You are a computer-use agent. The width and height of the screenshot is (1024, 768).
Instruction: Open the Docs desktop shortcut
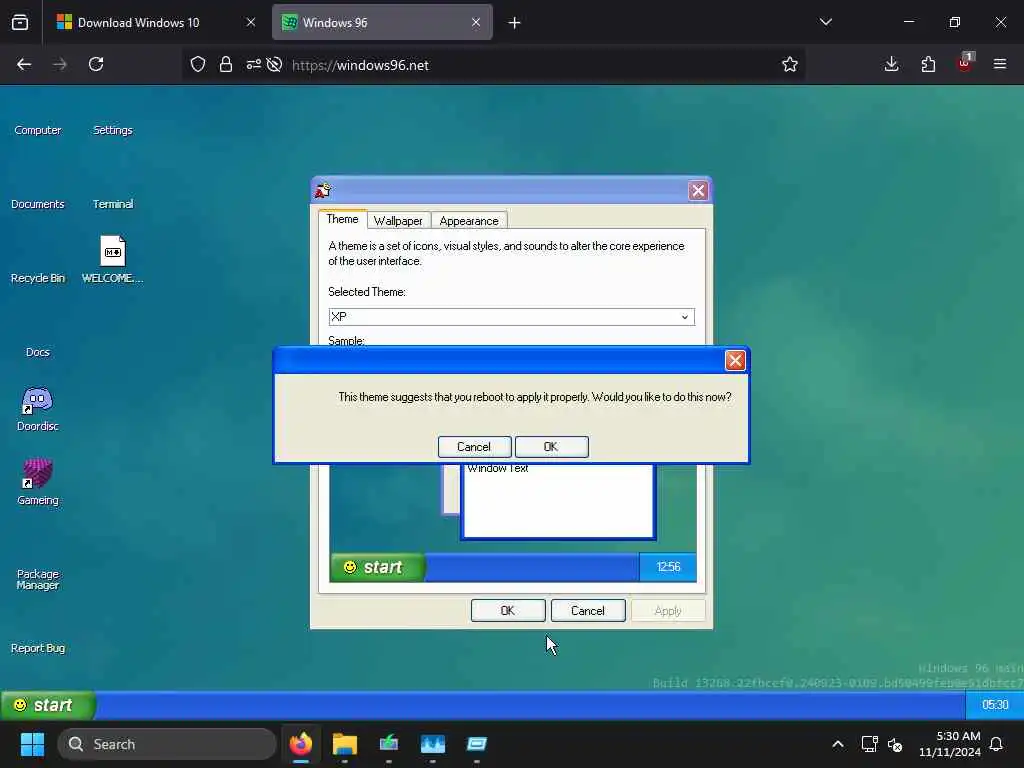pos(38,352)
